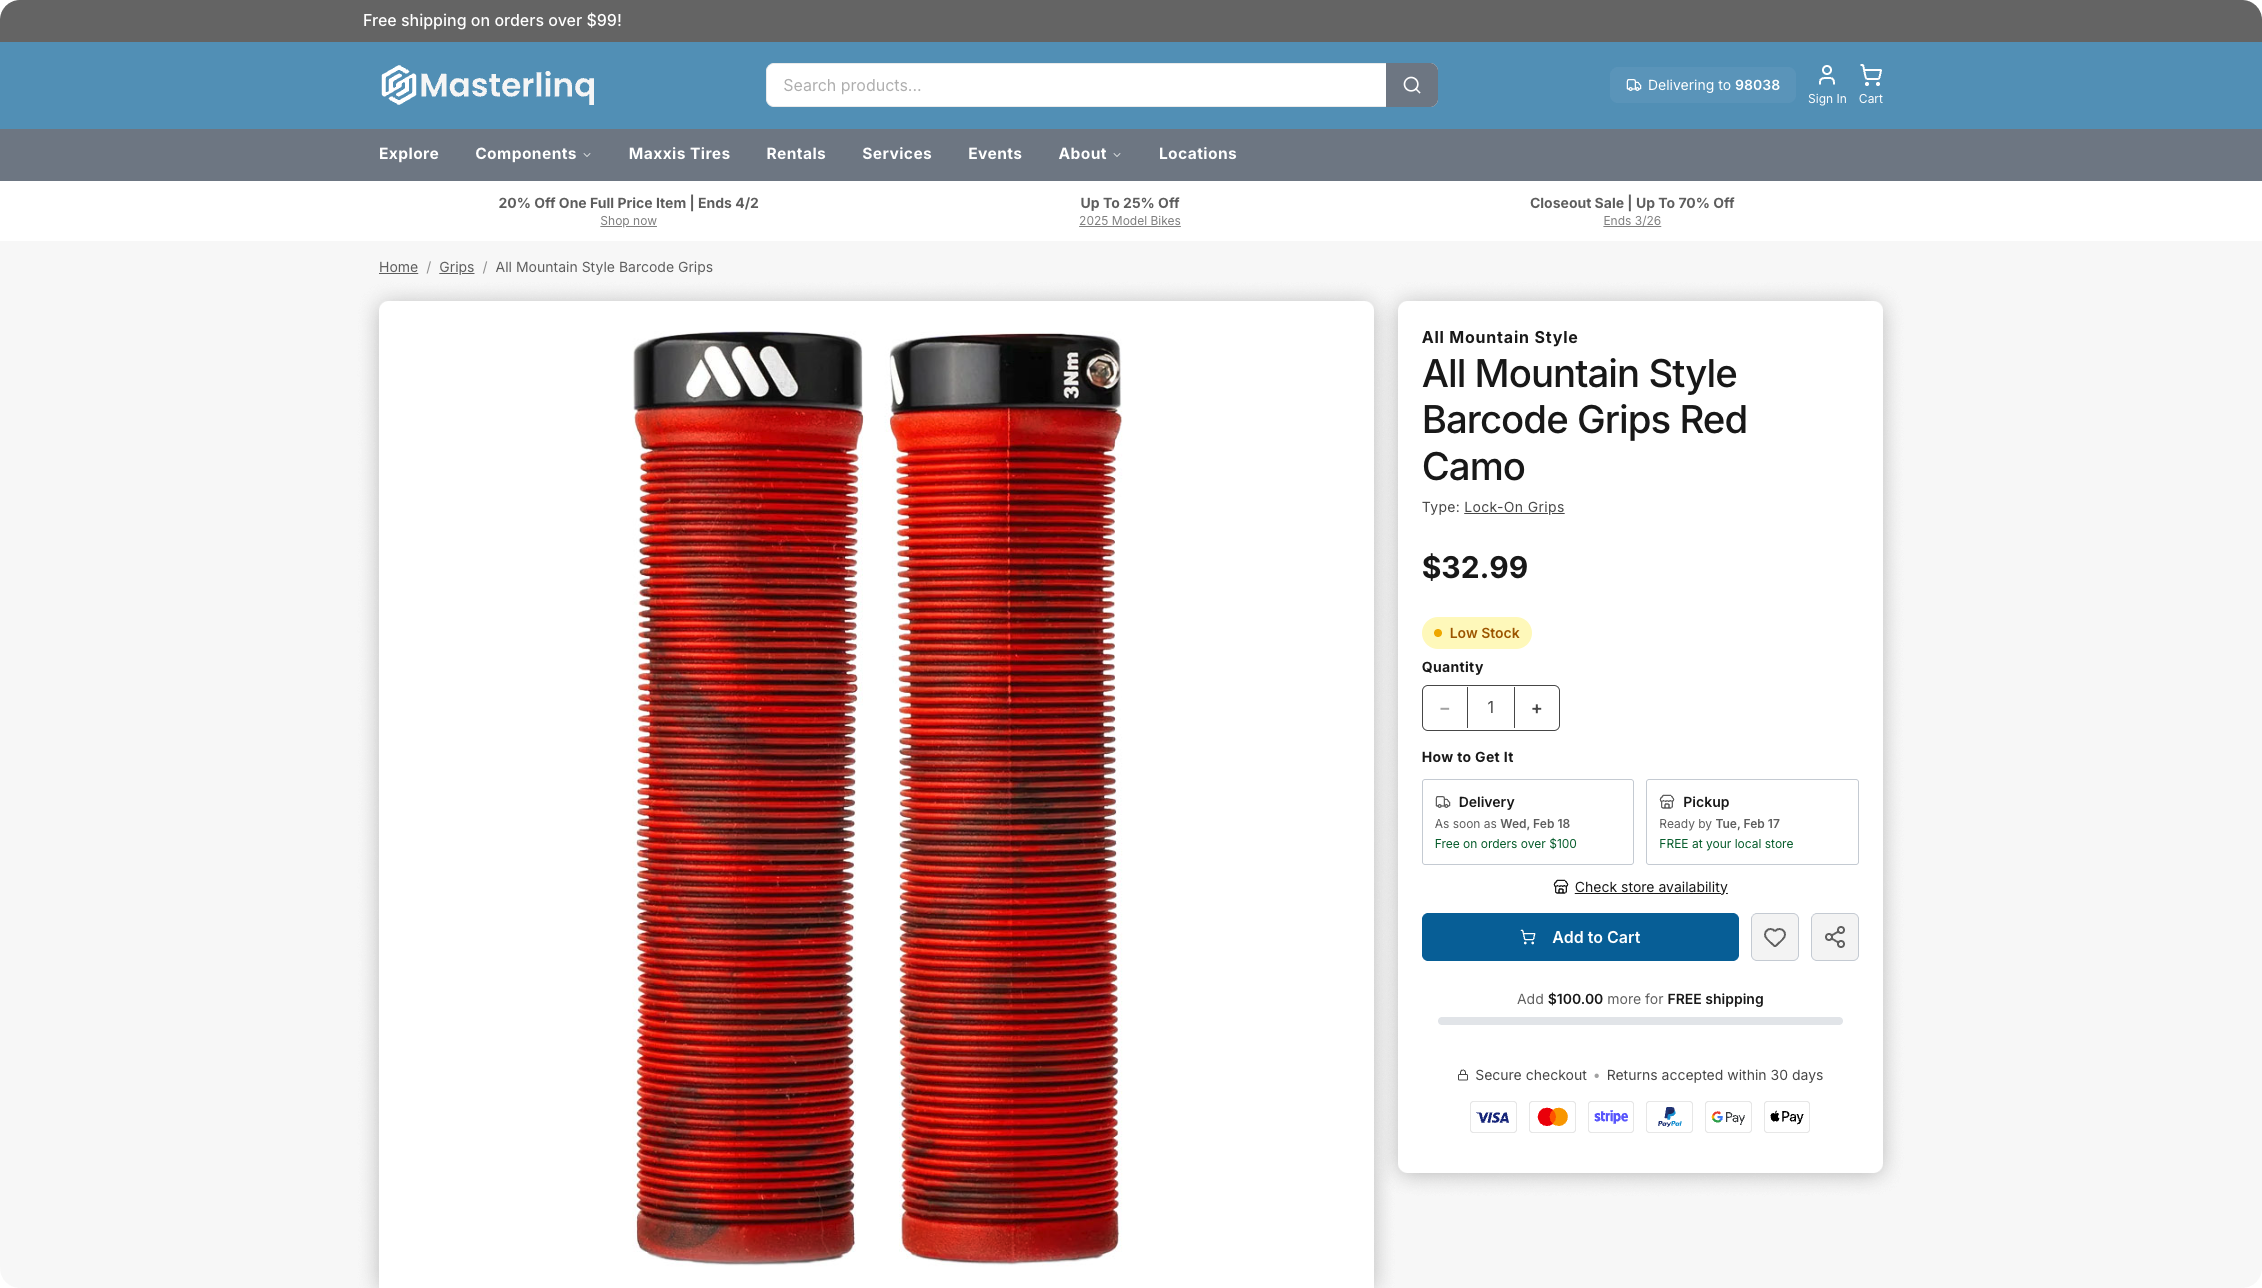Click the share icon button
The height and width of the screenshot is (1288, 2262).
click(x=1834, y=937)
